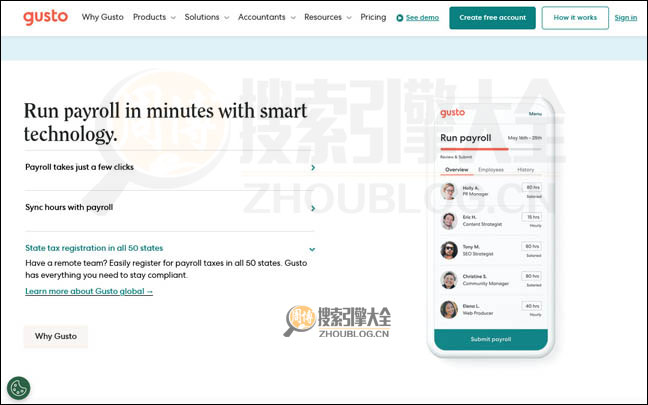Click Menu in phone mockup

pos(535,114)
